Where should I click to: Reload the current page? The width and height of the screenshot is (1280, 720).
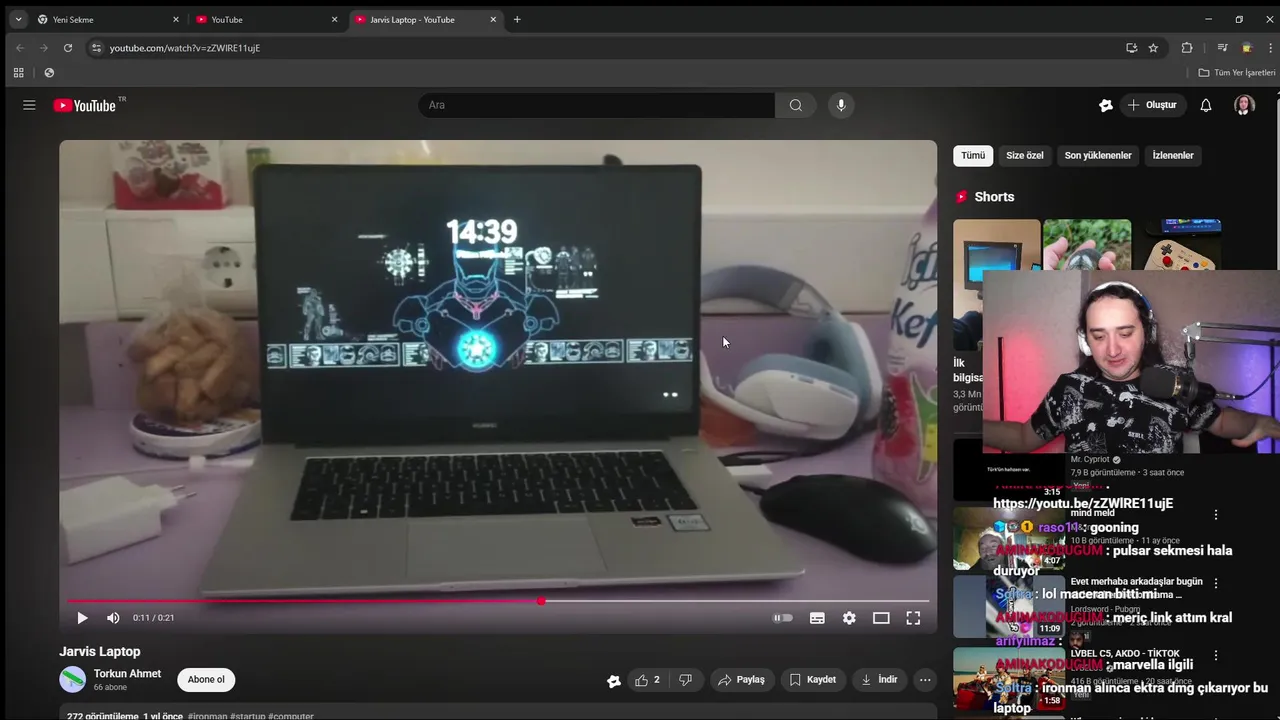pyautogui.click(x=68, y=48)
